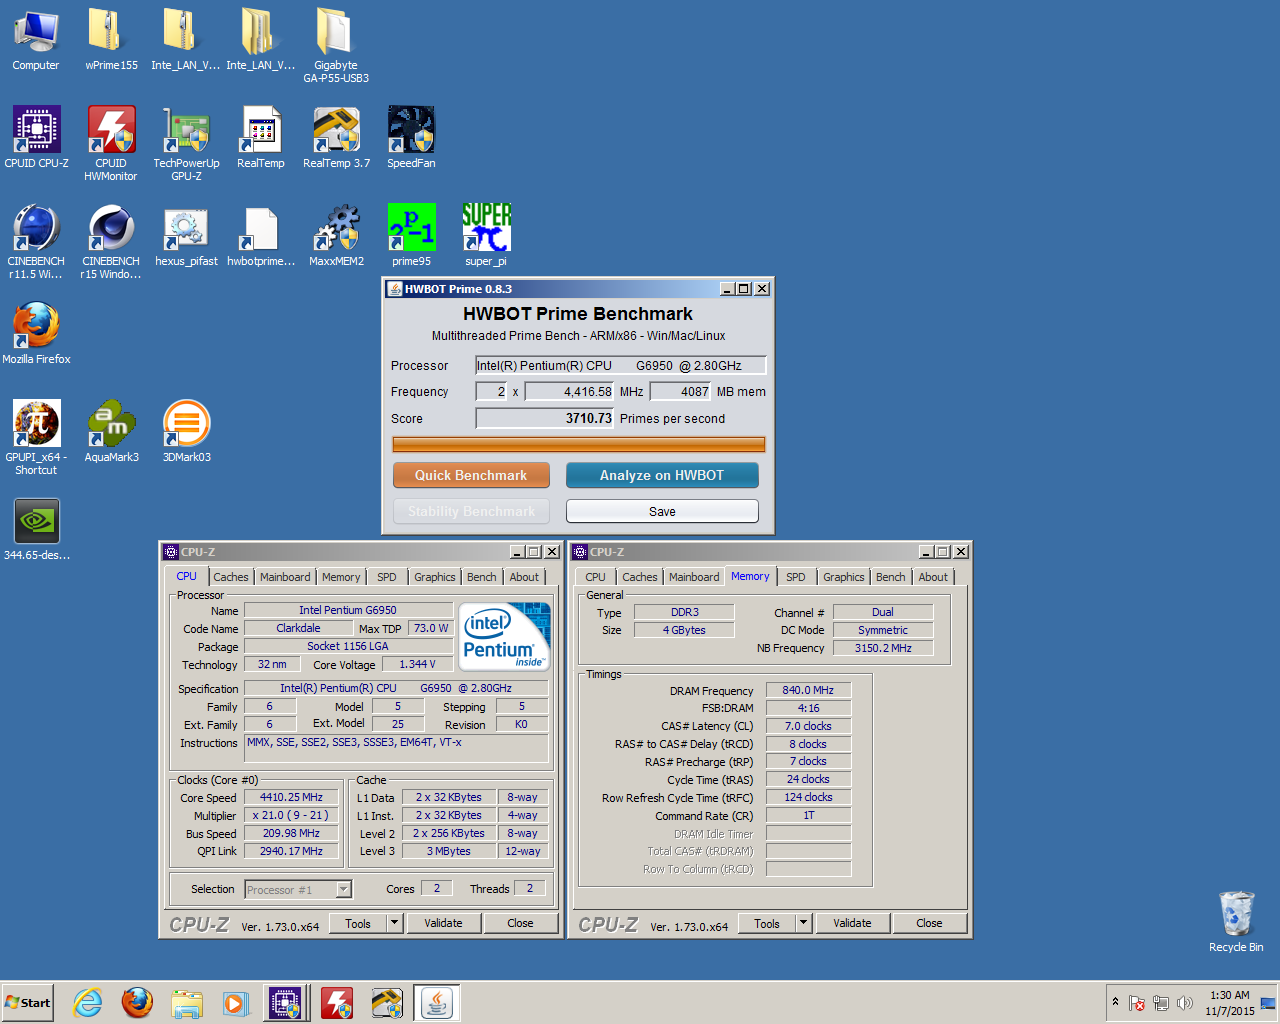This screenshot has height=1024, width=1280.
Task: Open Mozilla Firefox desktop shortcut
Action: pyautogui.click(x=36, y=334)
